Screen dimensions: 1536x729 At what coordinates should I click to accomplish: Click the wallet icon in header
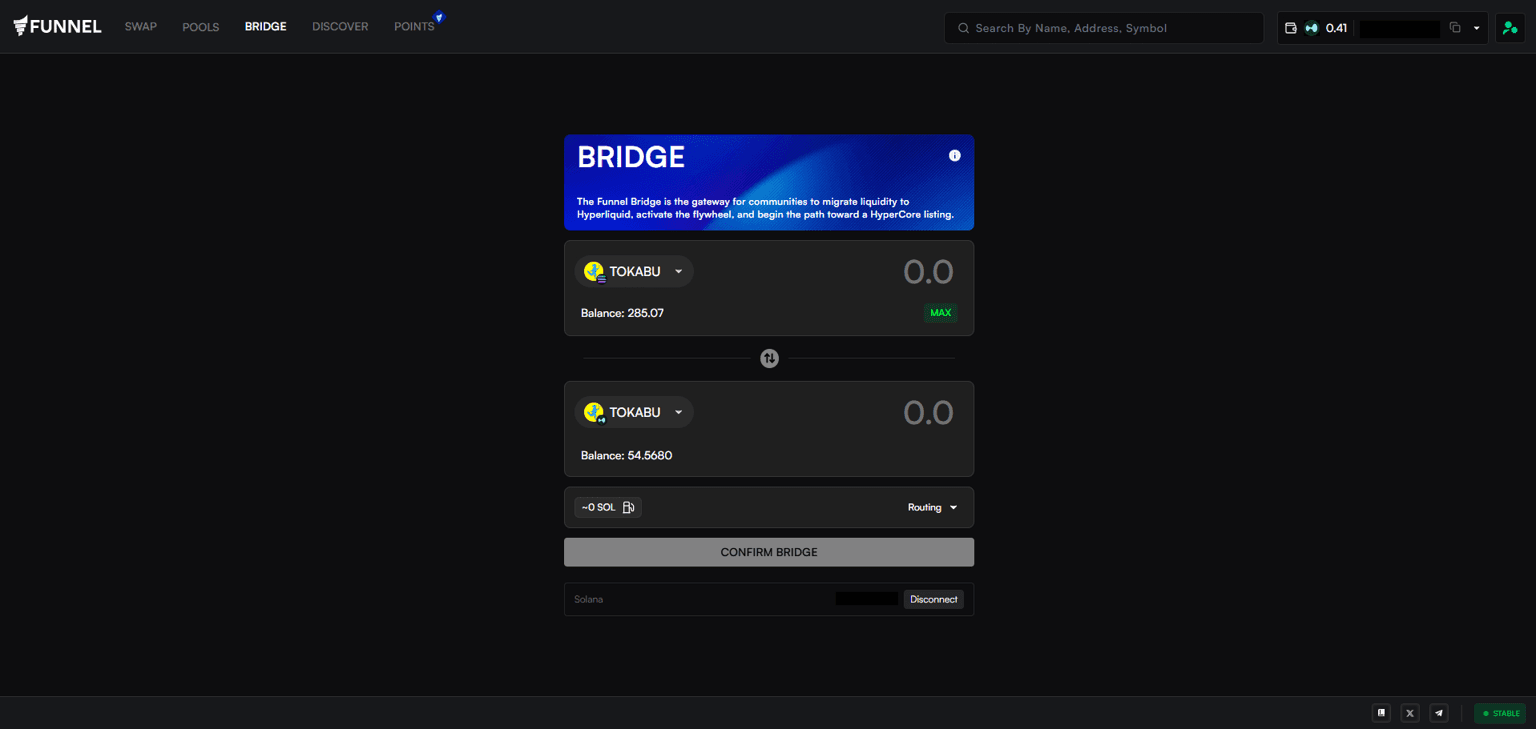point(1291,28)
